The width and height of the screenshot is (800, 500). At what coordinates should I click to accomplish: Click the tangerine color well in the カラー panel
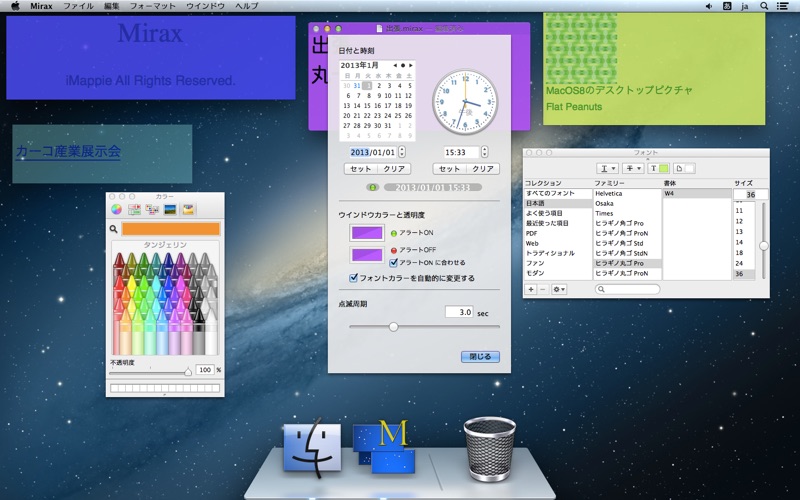point(171,229)
